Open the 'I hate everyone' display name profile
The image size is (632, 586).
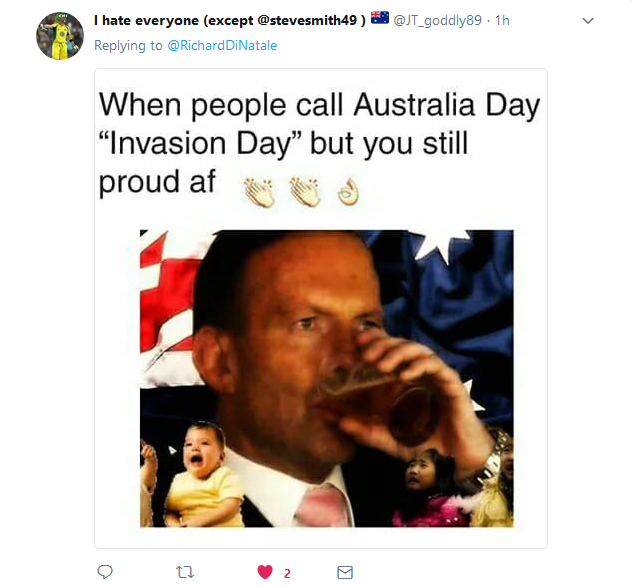[x=230, y=20]
